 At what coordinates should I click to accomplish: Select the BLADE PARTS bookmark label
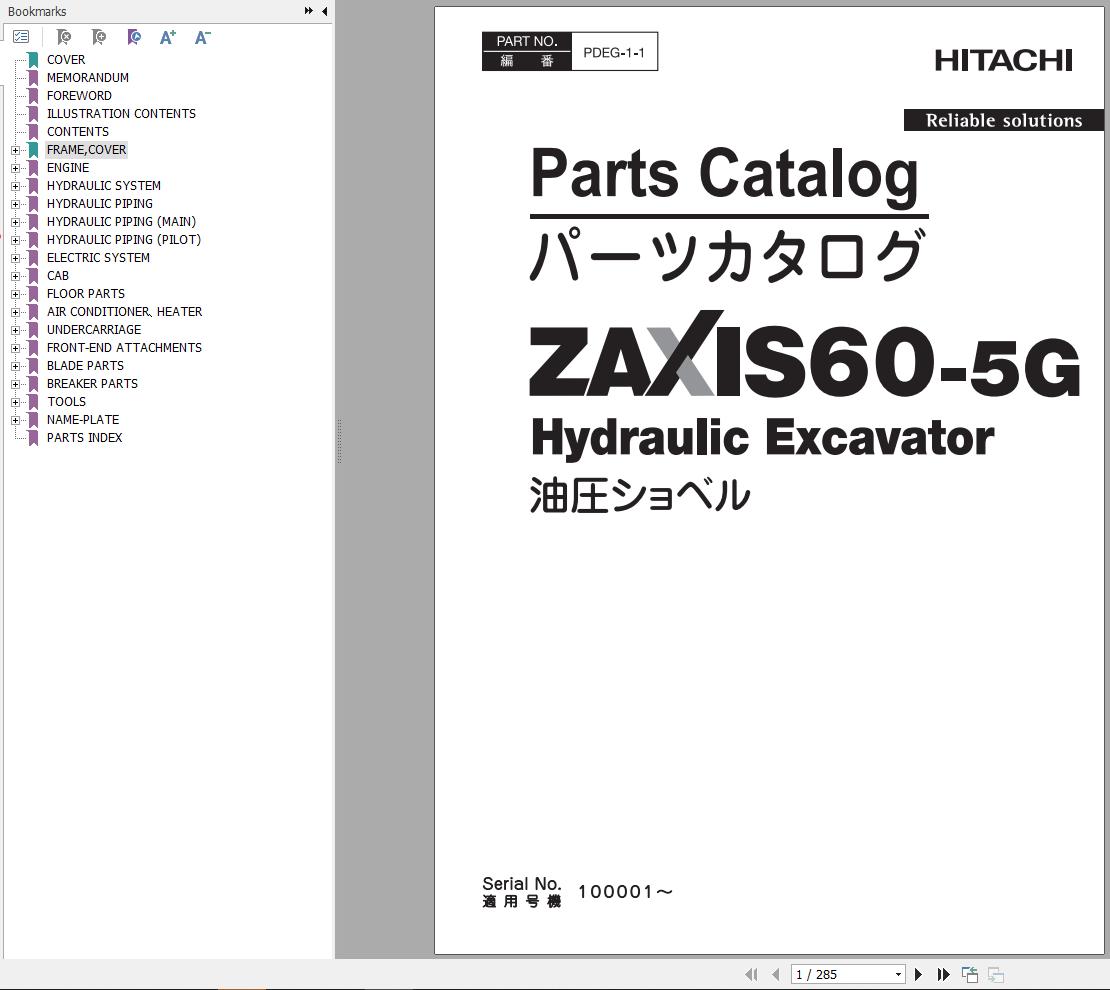tap(85, 365)
